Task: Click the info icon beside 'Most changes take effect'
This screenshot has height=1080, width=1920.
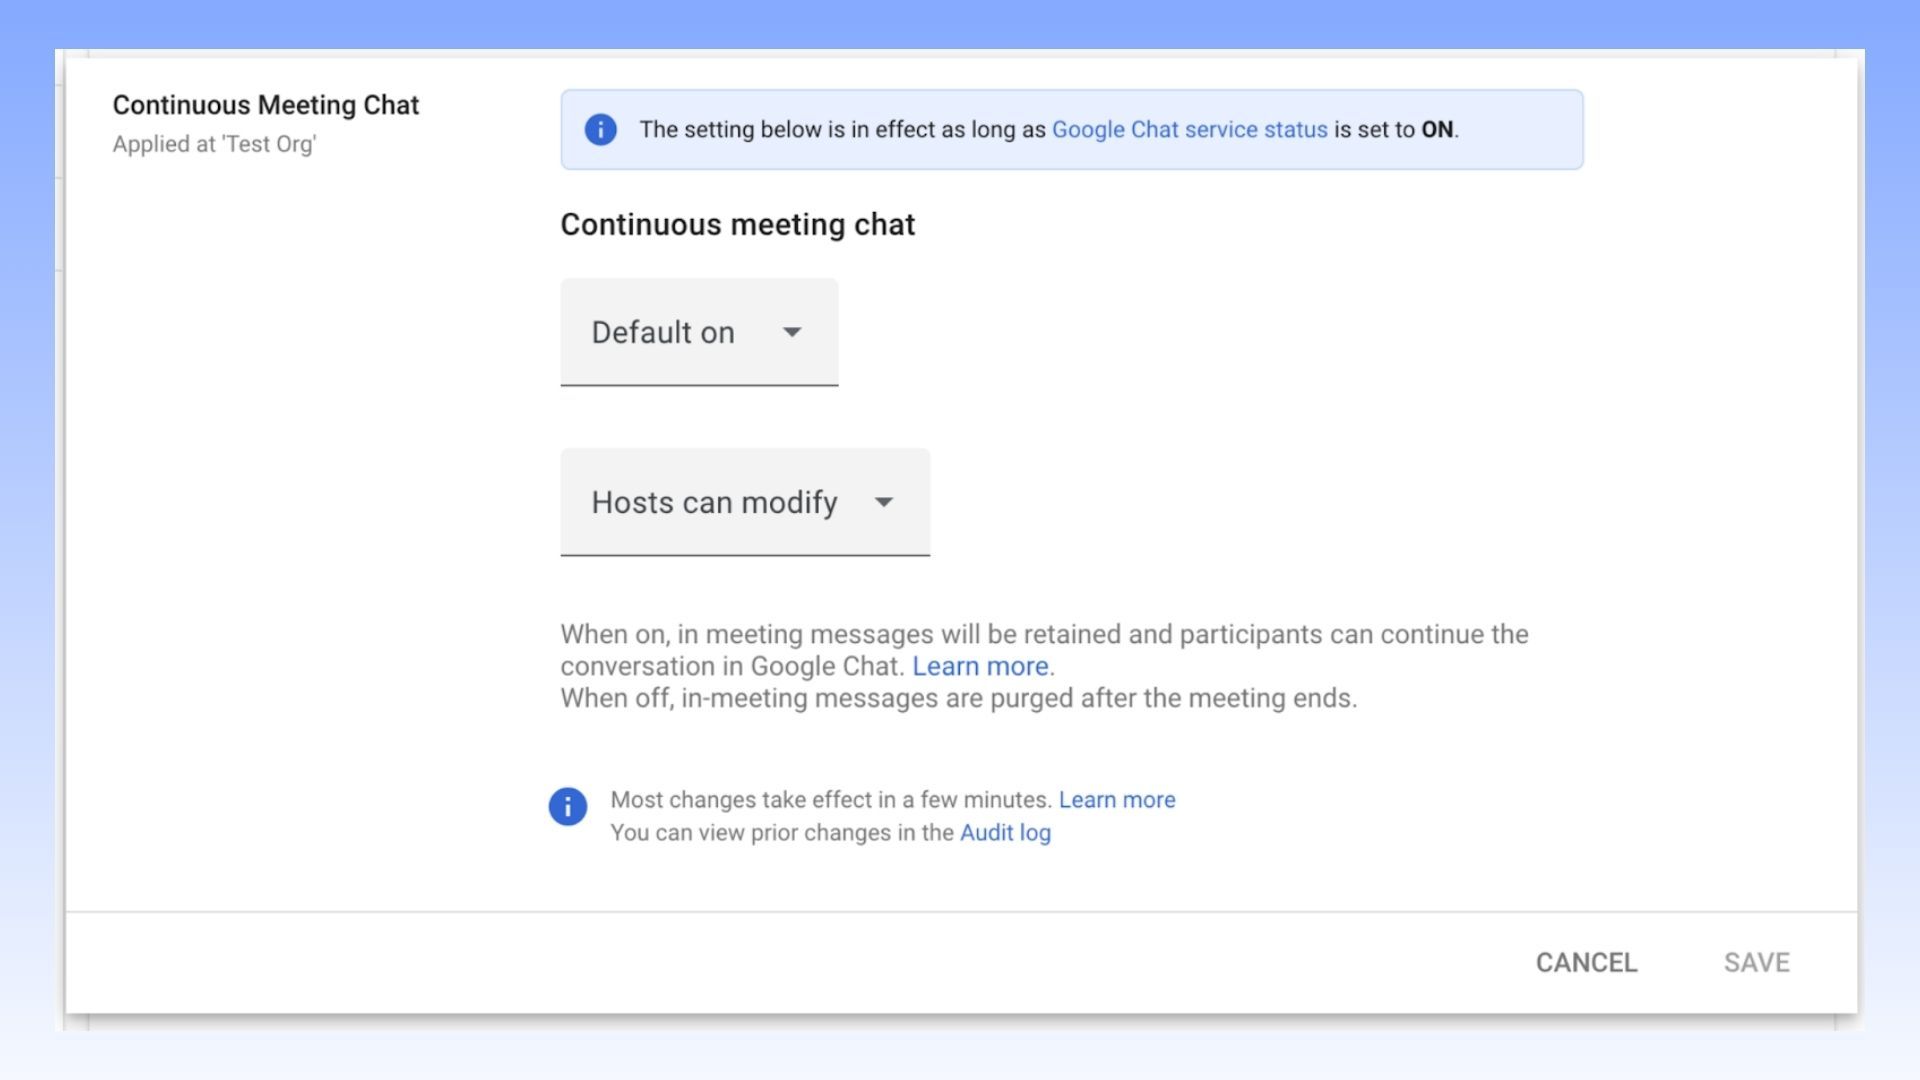Action: click(x=568, y=806)
